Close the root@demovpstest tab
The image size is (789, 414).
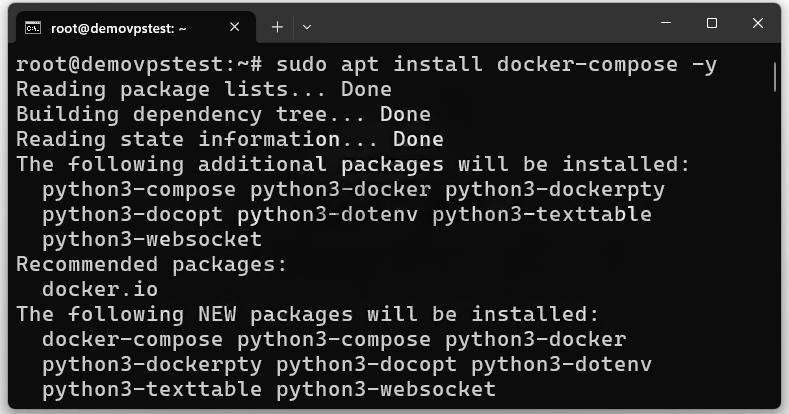coord(234,27)
